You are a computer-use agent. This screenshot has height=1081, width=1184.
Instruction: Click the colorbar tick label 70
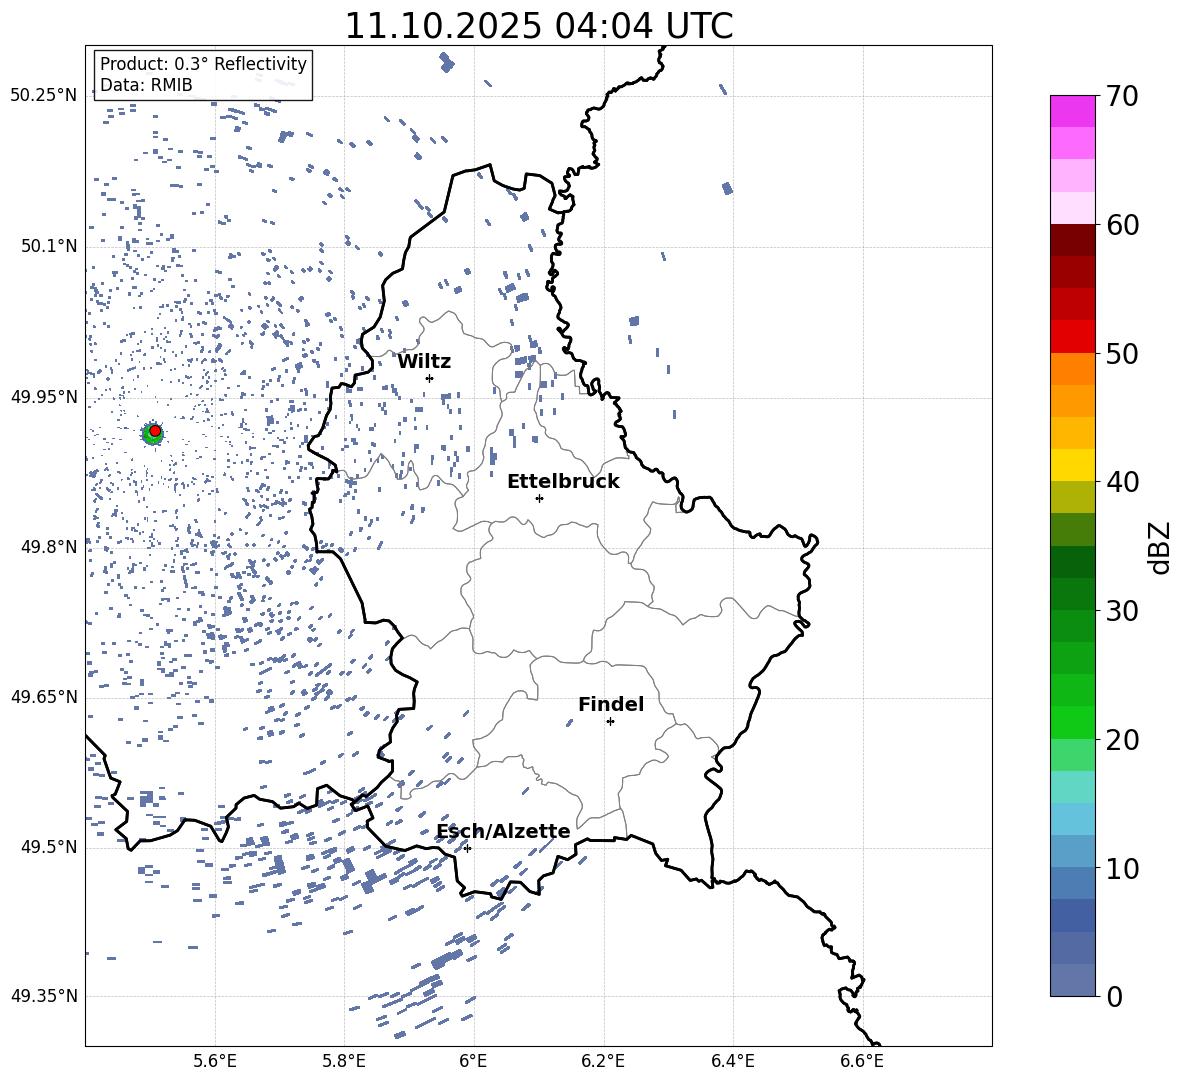(x=1123, y=97)
